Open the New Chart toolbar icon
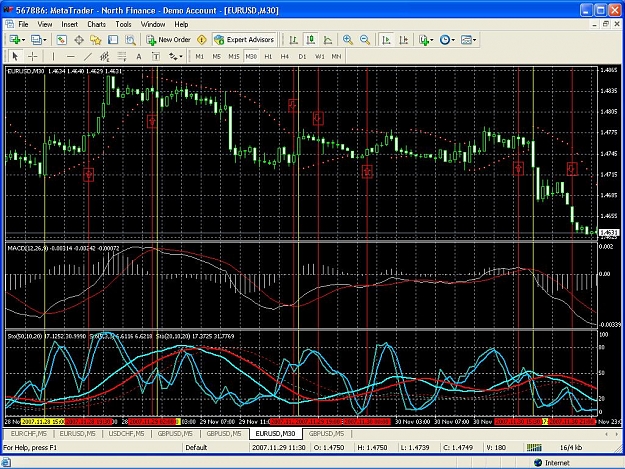 (15, 40)
